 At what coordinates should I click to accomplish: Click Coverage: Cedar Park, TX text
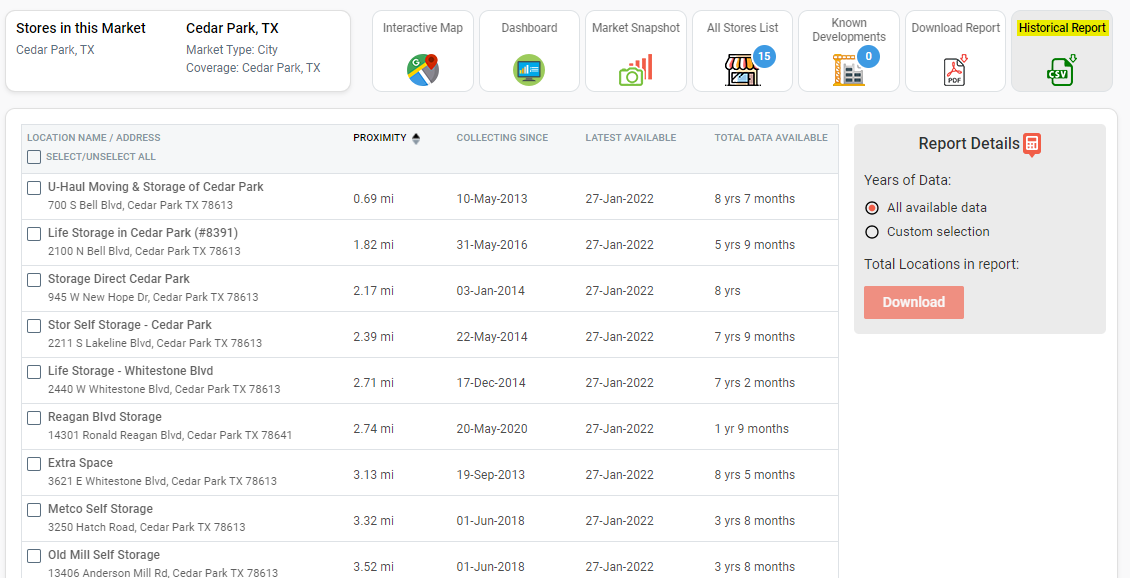[x=253, y=68]
